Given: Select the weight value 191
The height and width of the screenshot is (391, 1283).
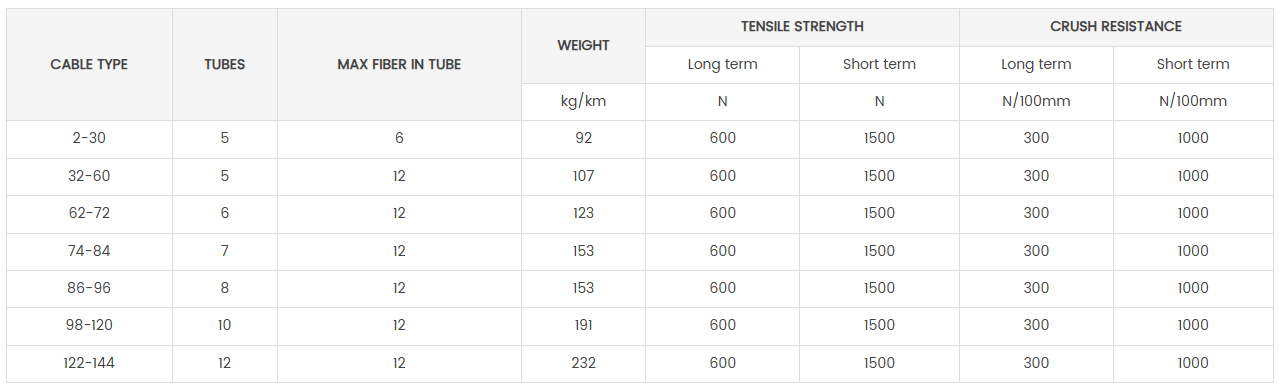Looking at the screenshot, I should click(583, 325).
